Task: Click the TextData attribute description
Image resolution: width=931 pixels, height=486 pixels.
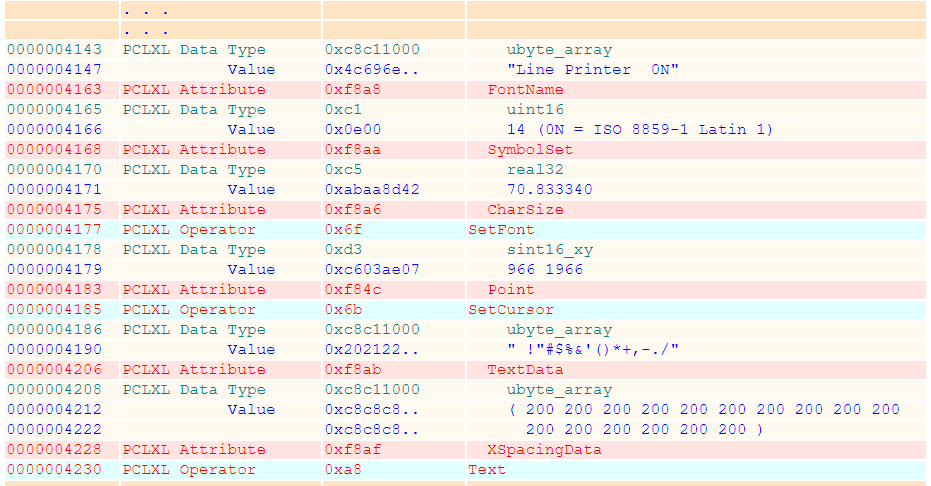Action: (525, 370)
